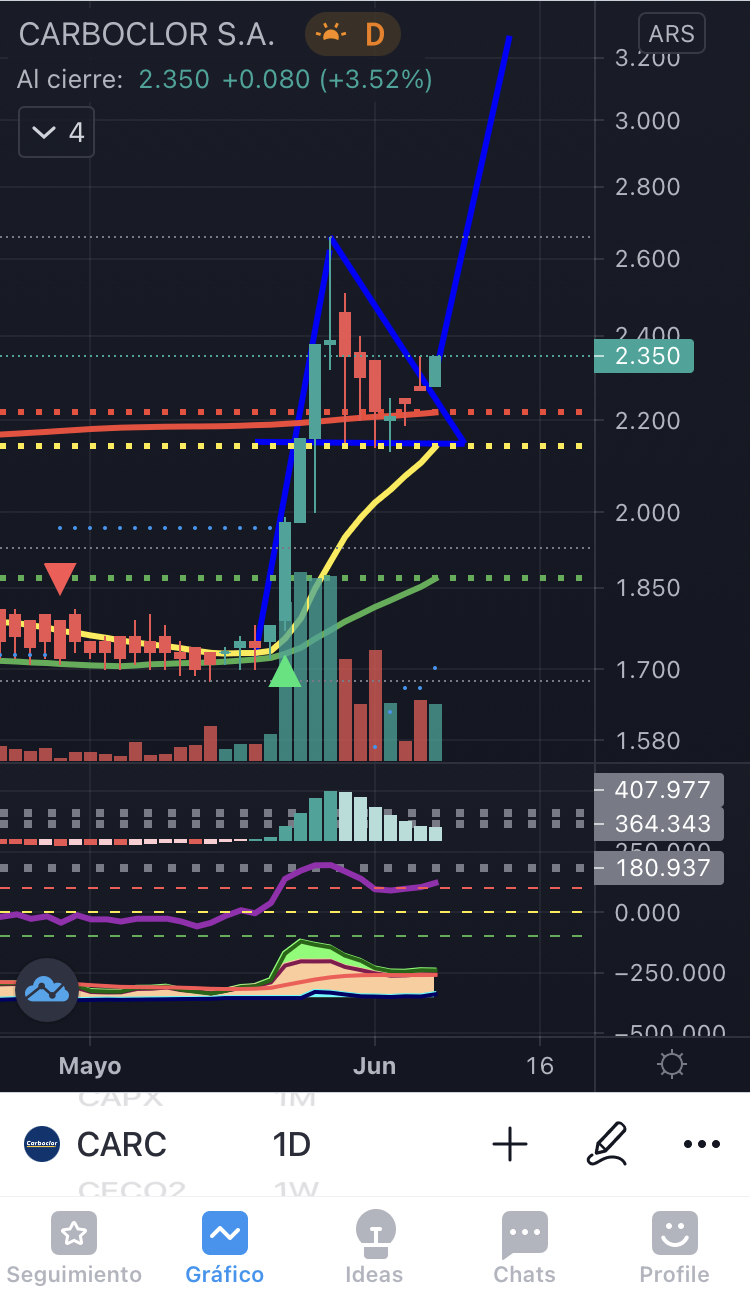
Task: Switch to the Profile tab
Action: (x=674, y=1248)
